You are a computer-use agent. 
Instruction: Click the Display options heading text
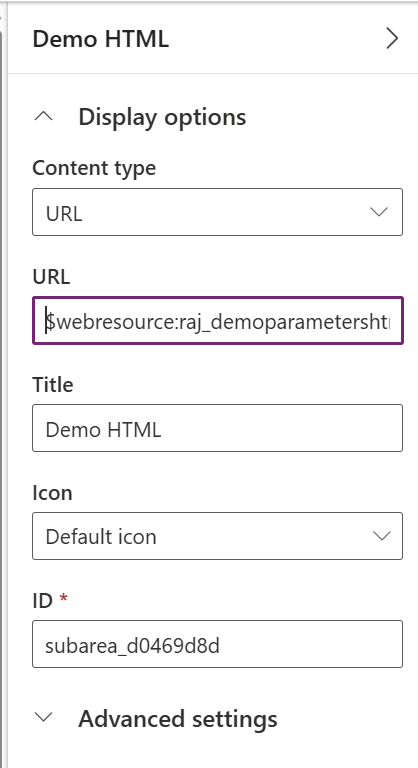(x=162, y=117)
